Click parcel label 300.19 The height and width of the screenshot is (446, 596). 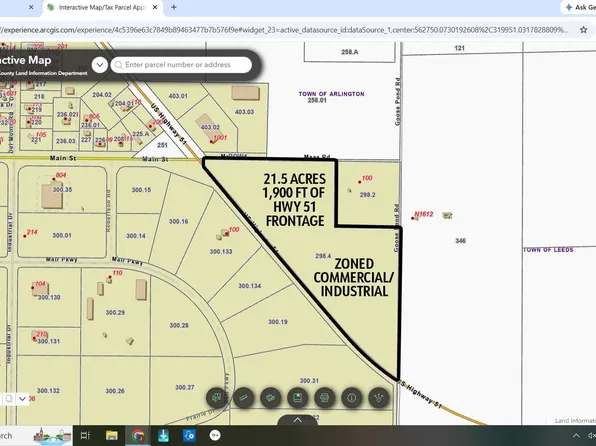point(278,322)
